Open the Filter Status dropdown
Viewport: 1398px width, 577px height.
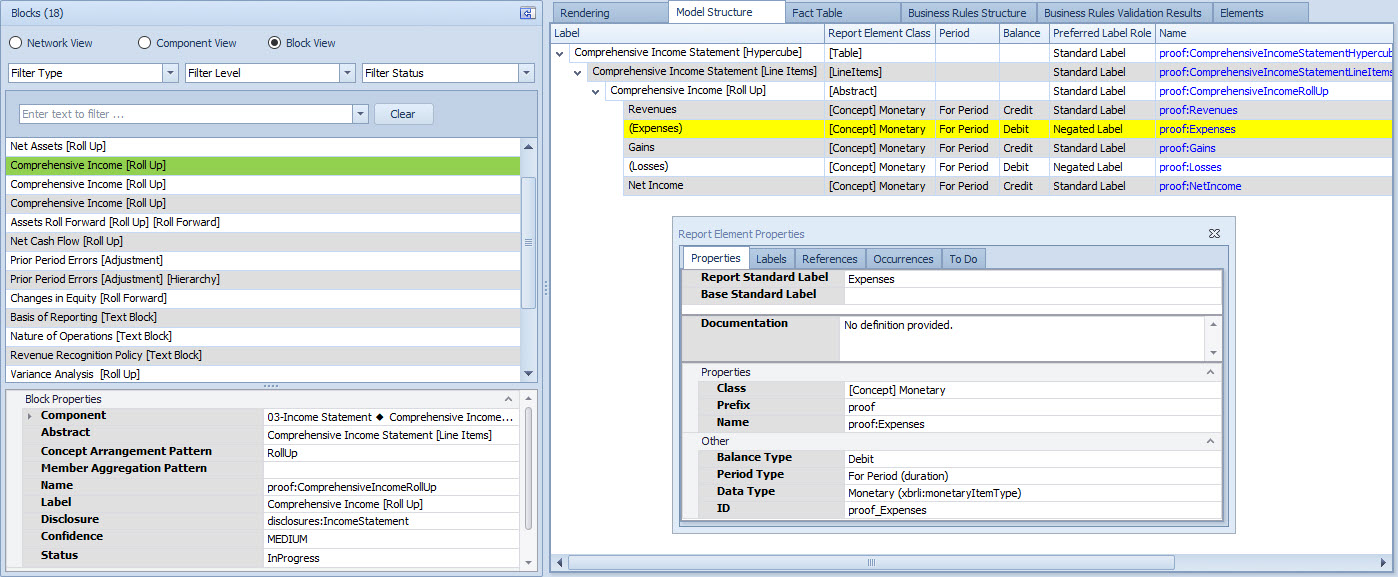click(x=526, y=73)
